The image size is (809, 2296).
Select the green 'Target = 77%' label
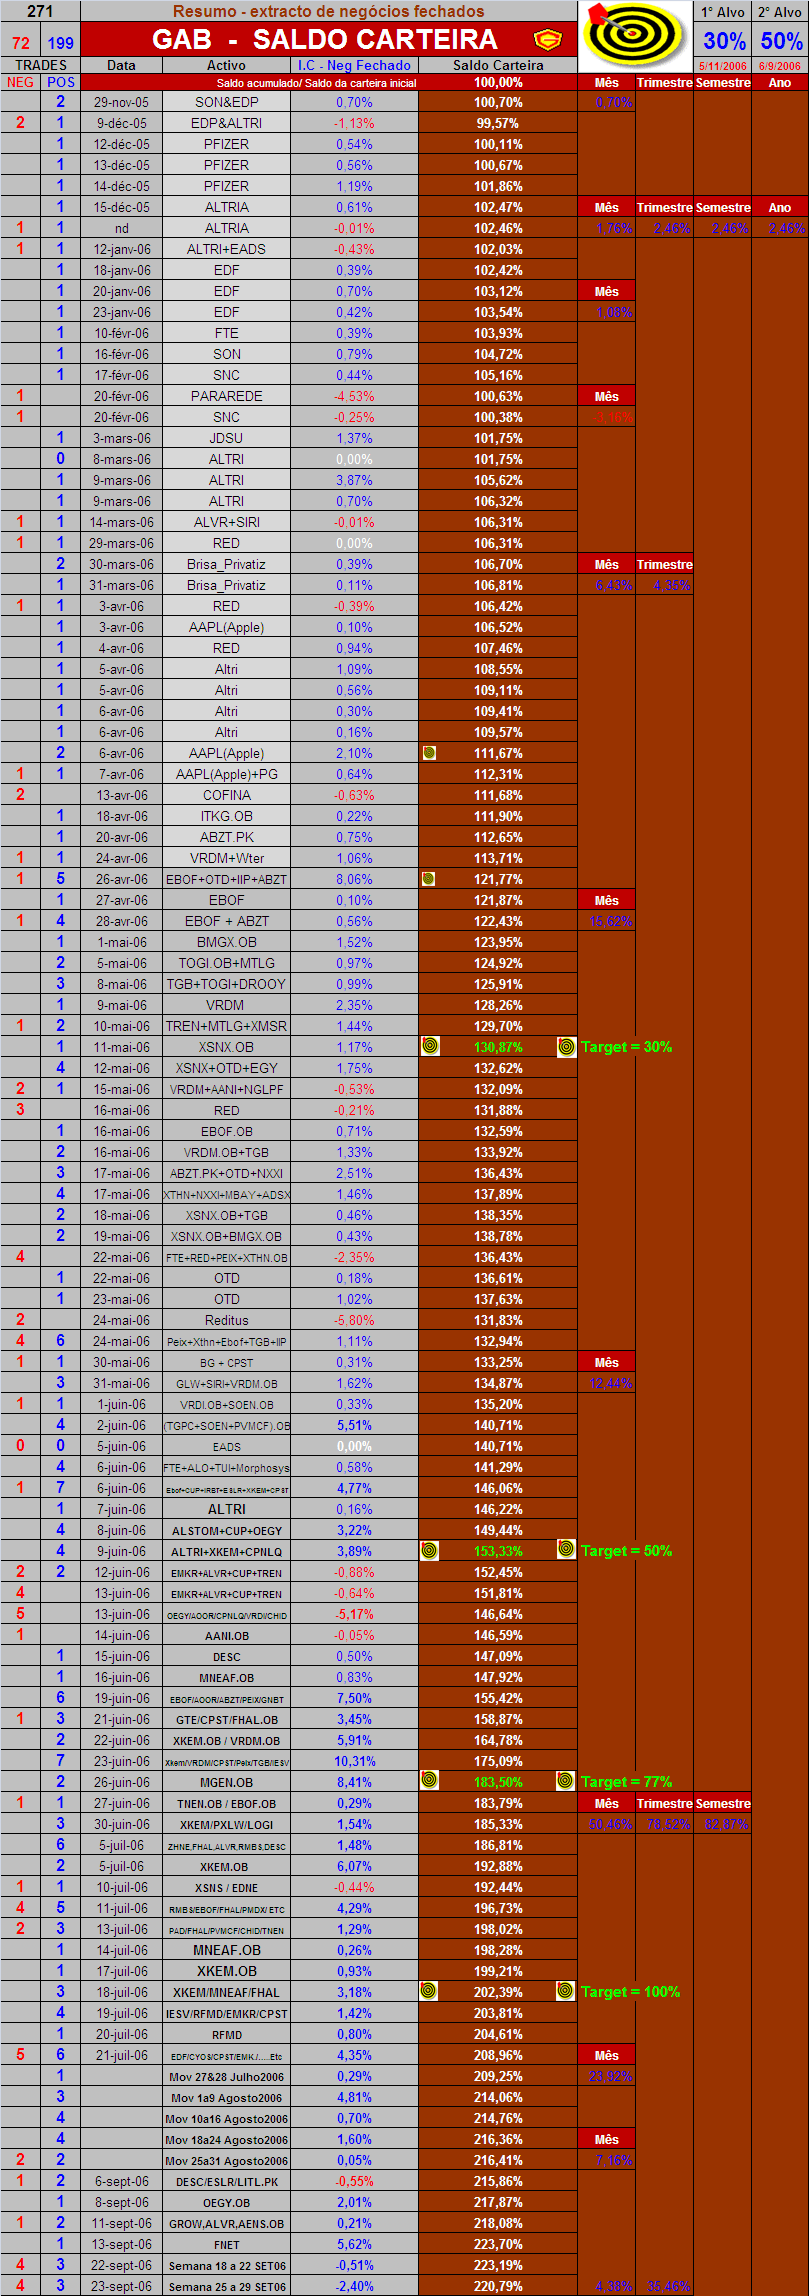[626, 1782]
